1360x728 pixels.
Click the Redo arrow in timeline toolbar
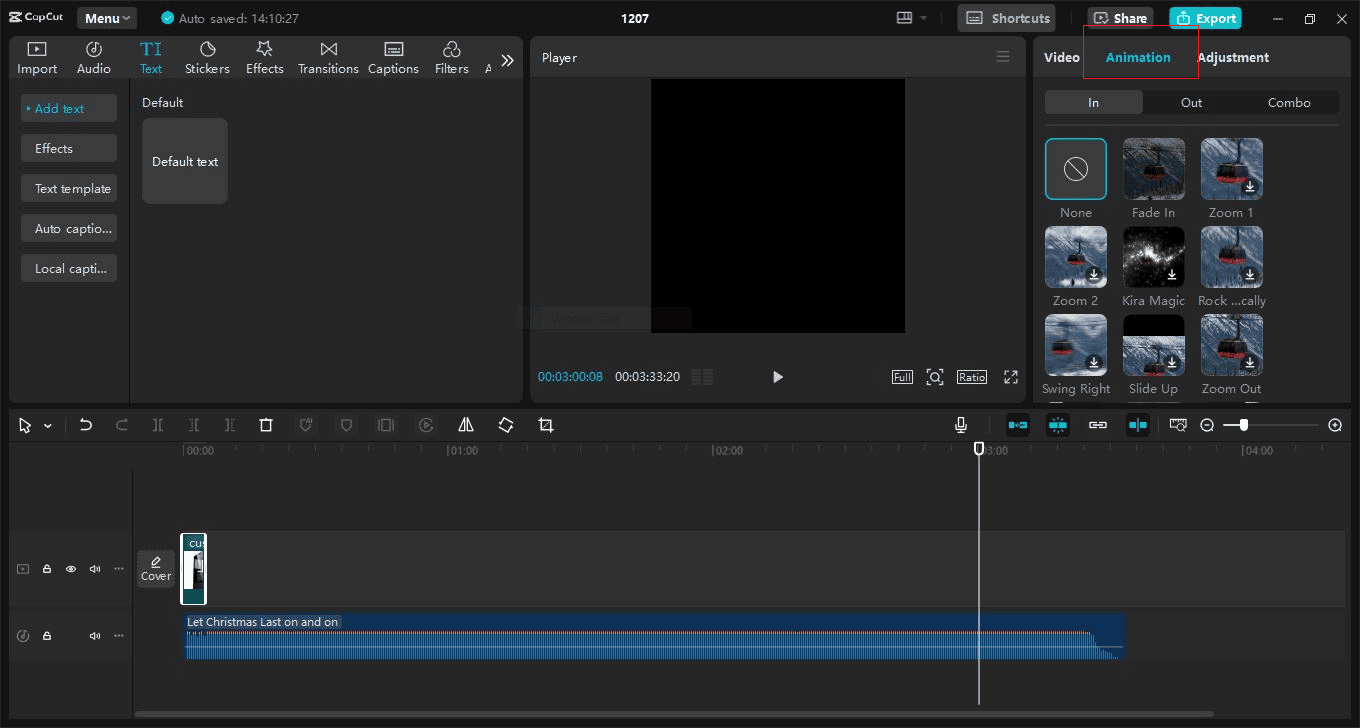(122, 425)
